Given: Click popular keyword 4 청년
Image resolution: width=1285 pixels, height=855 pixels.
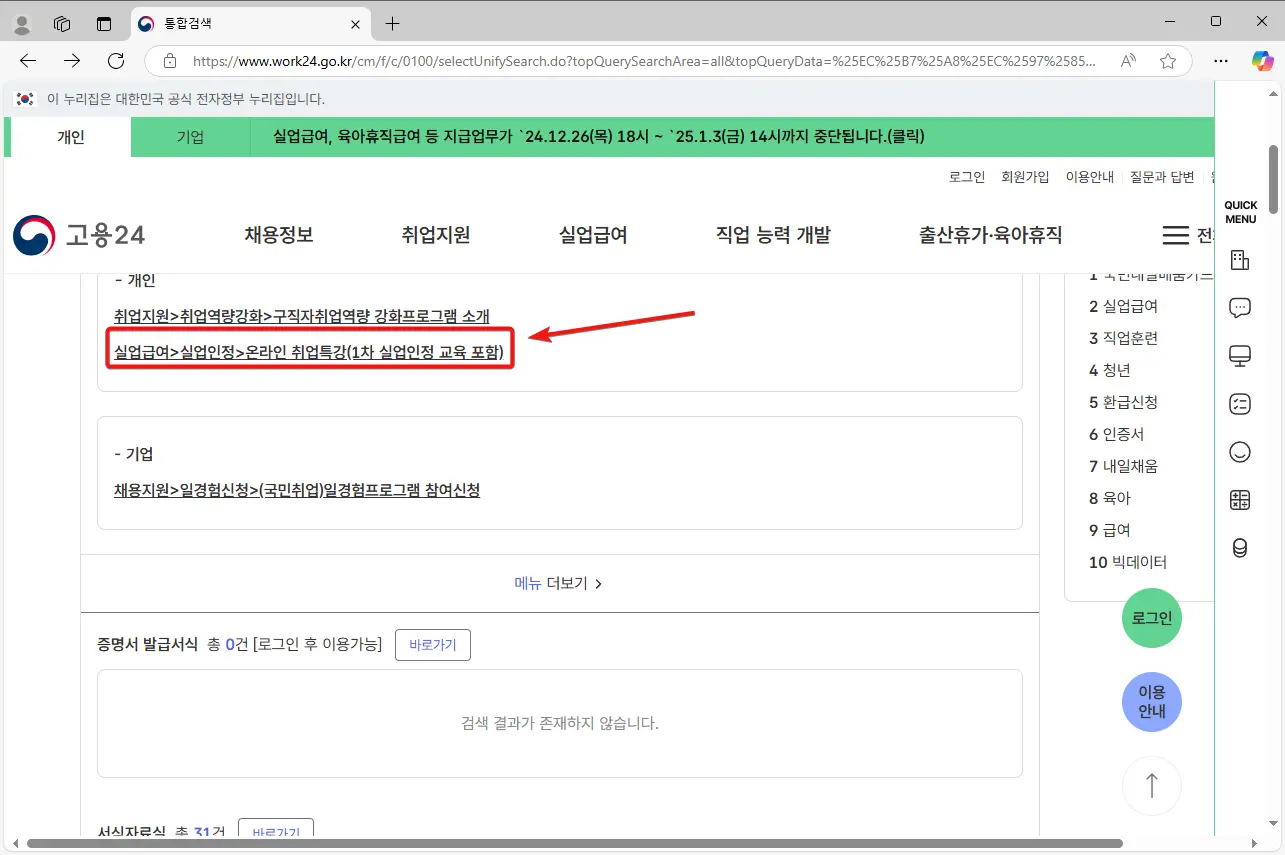Looking at the screenshot, I should 1110,370.
